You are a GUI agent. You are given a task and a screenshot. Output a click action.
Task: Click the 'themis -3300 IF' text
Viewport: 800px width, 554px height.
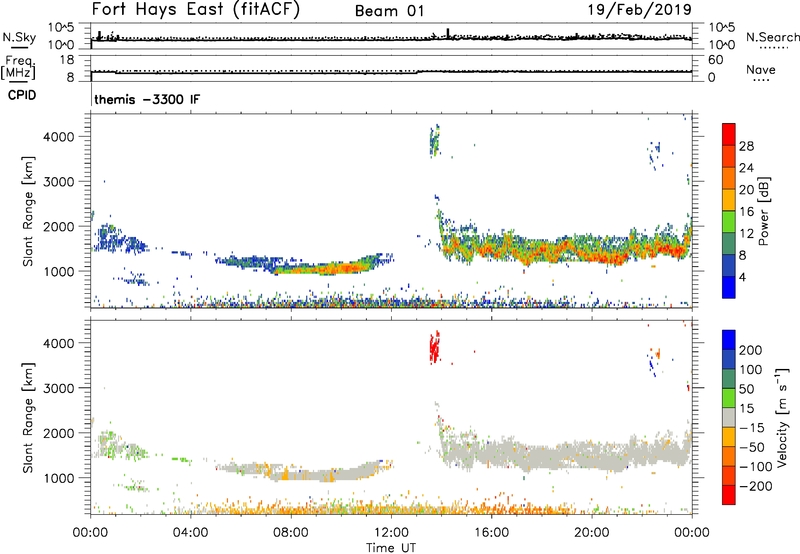pyautogui.click(x=147, y=99)
